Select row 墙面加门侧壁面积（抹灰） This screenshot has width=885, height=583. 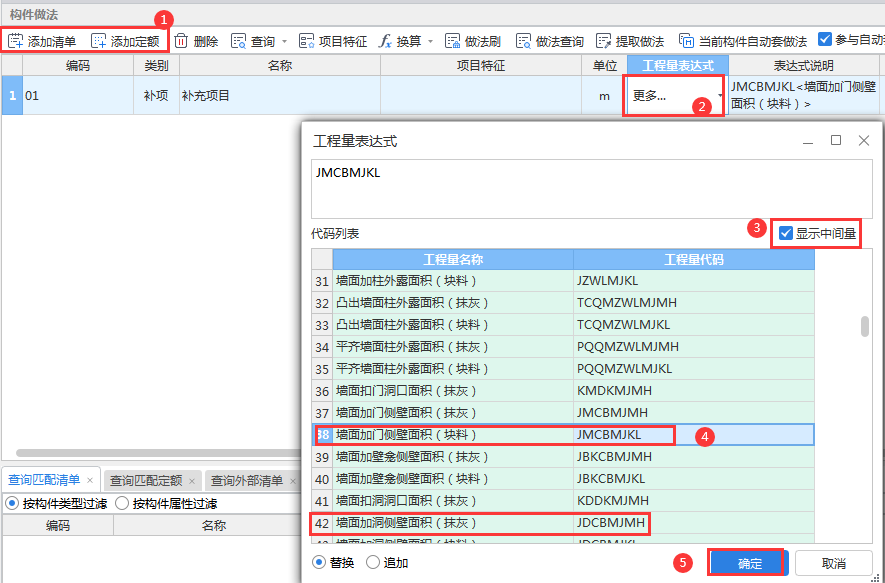(x=563, y=413)
